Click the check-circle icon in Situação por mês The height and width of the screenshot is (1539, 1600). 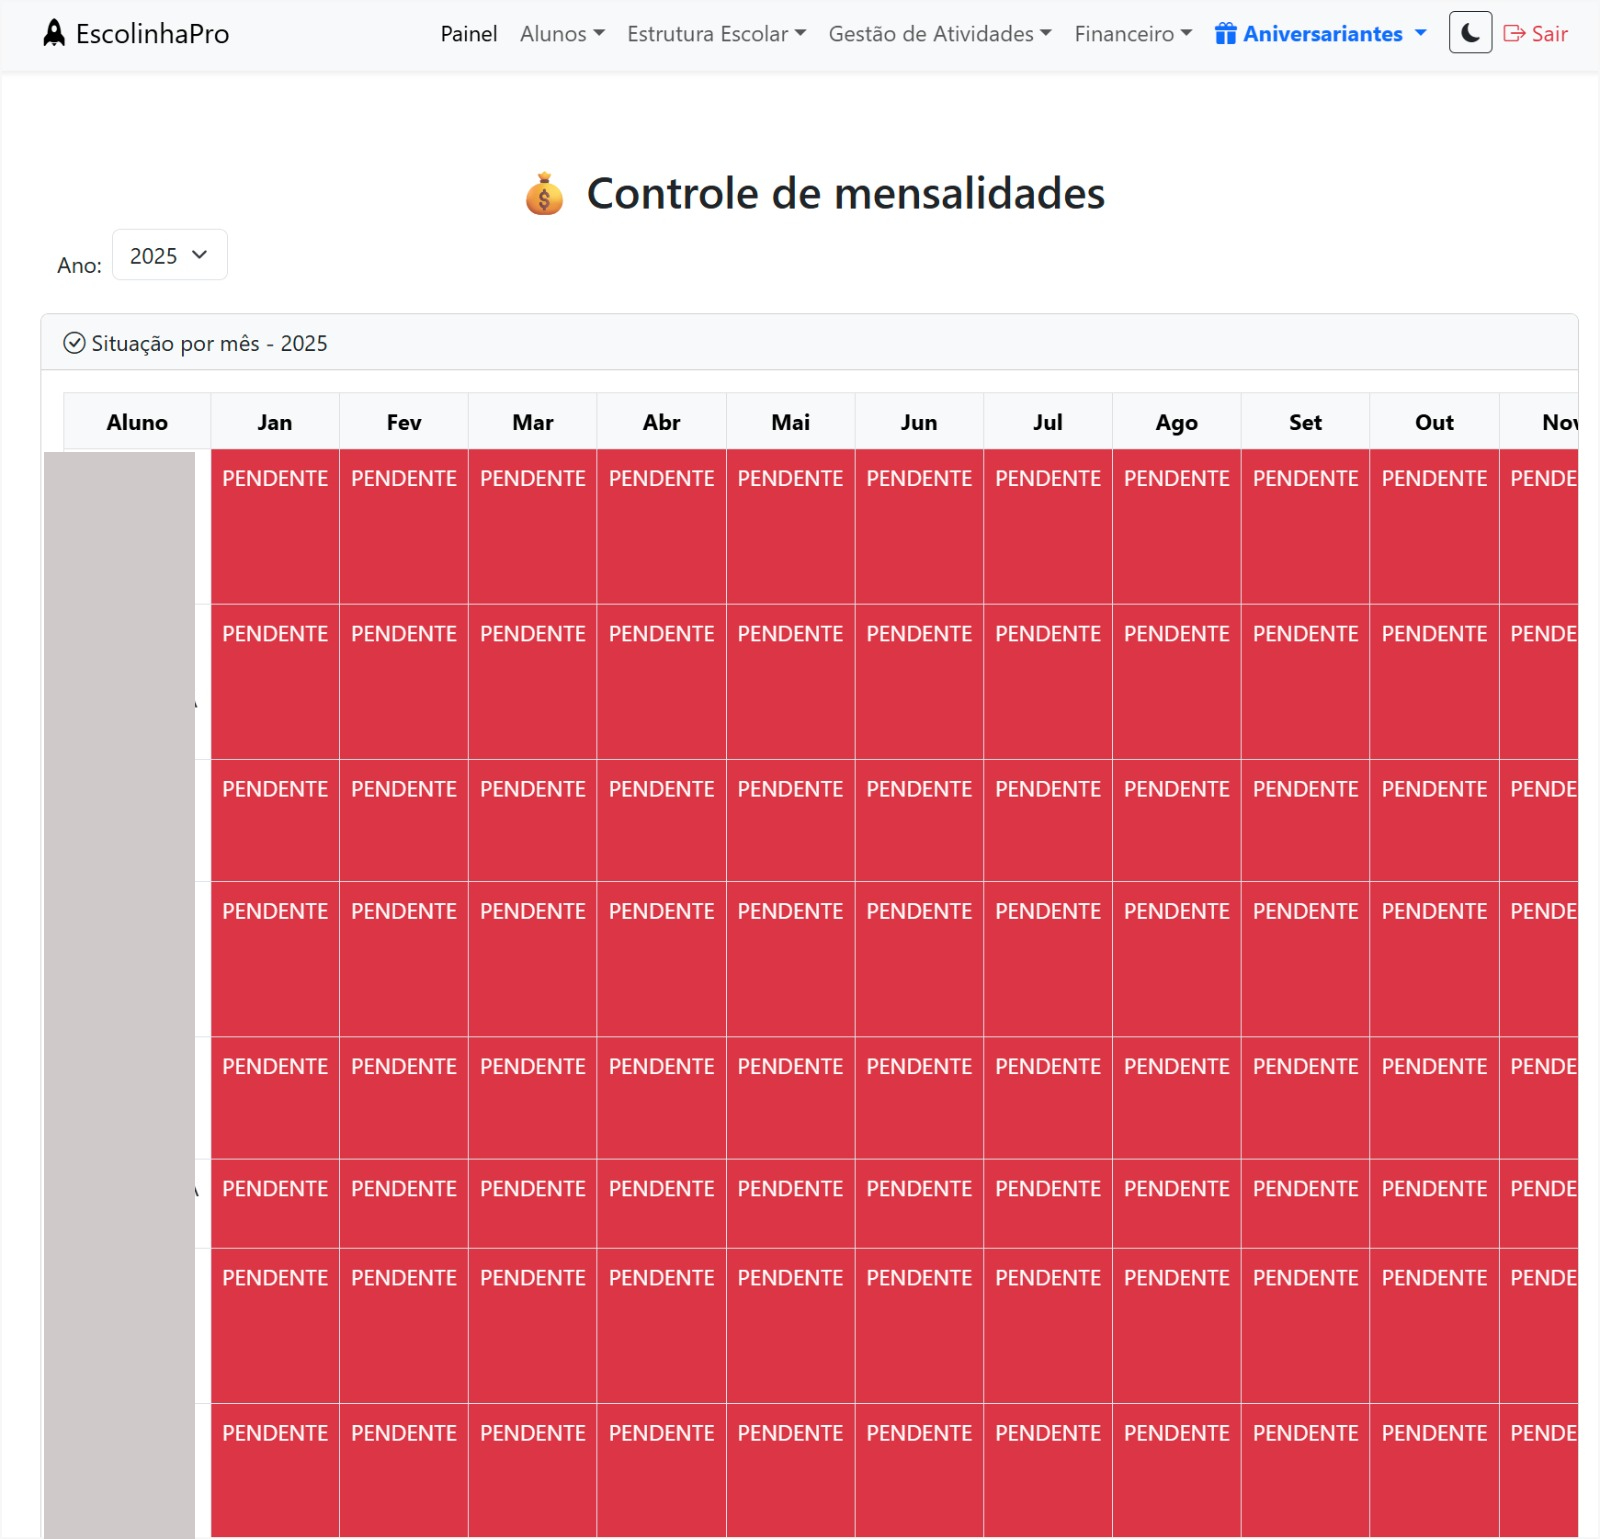(x=74, y=343)
